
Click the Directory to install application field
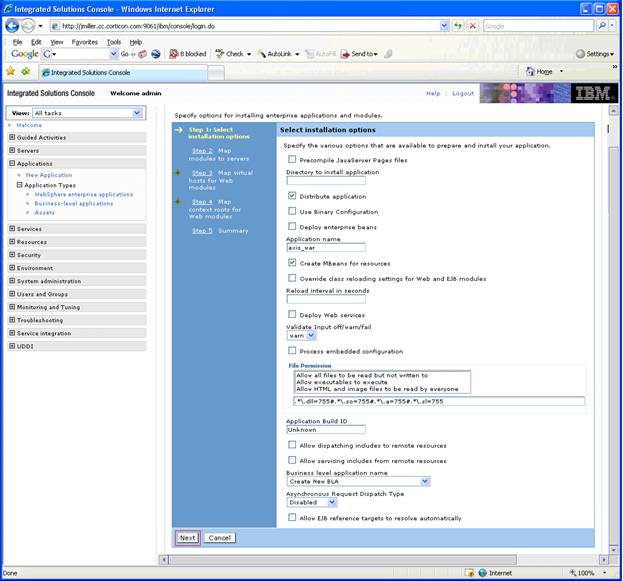tap(326, 180)
